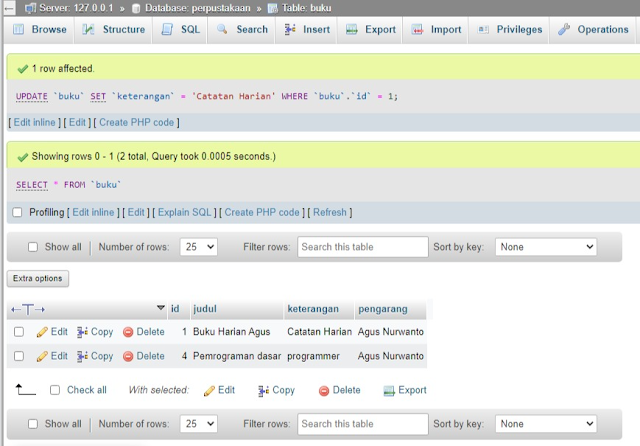Sort by judul column header
The height and width of the screenshot is (446, 640).
point(205,309)
